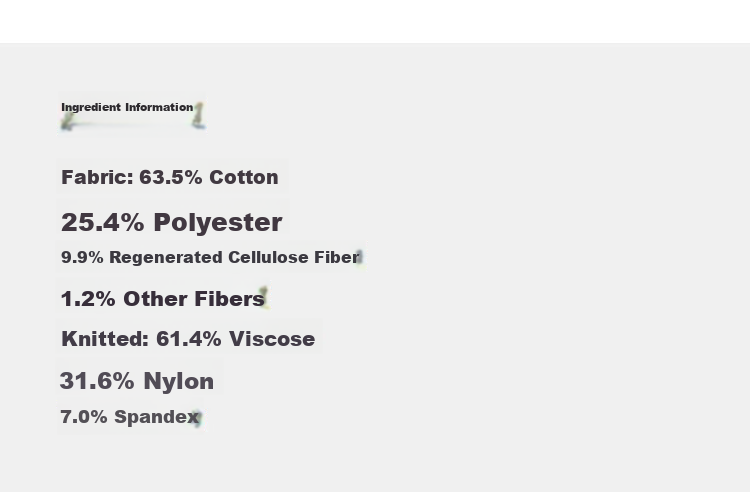Click the 63.5% percentage value
Image resolution: width=750 pixels, height=492 pixels.
171,177
